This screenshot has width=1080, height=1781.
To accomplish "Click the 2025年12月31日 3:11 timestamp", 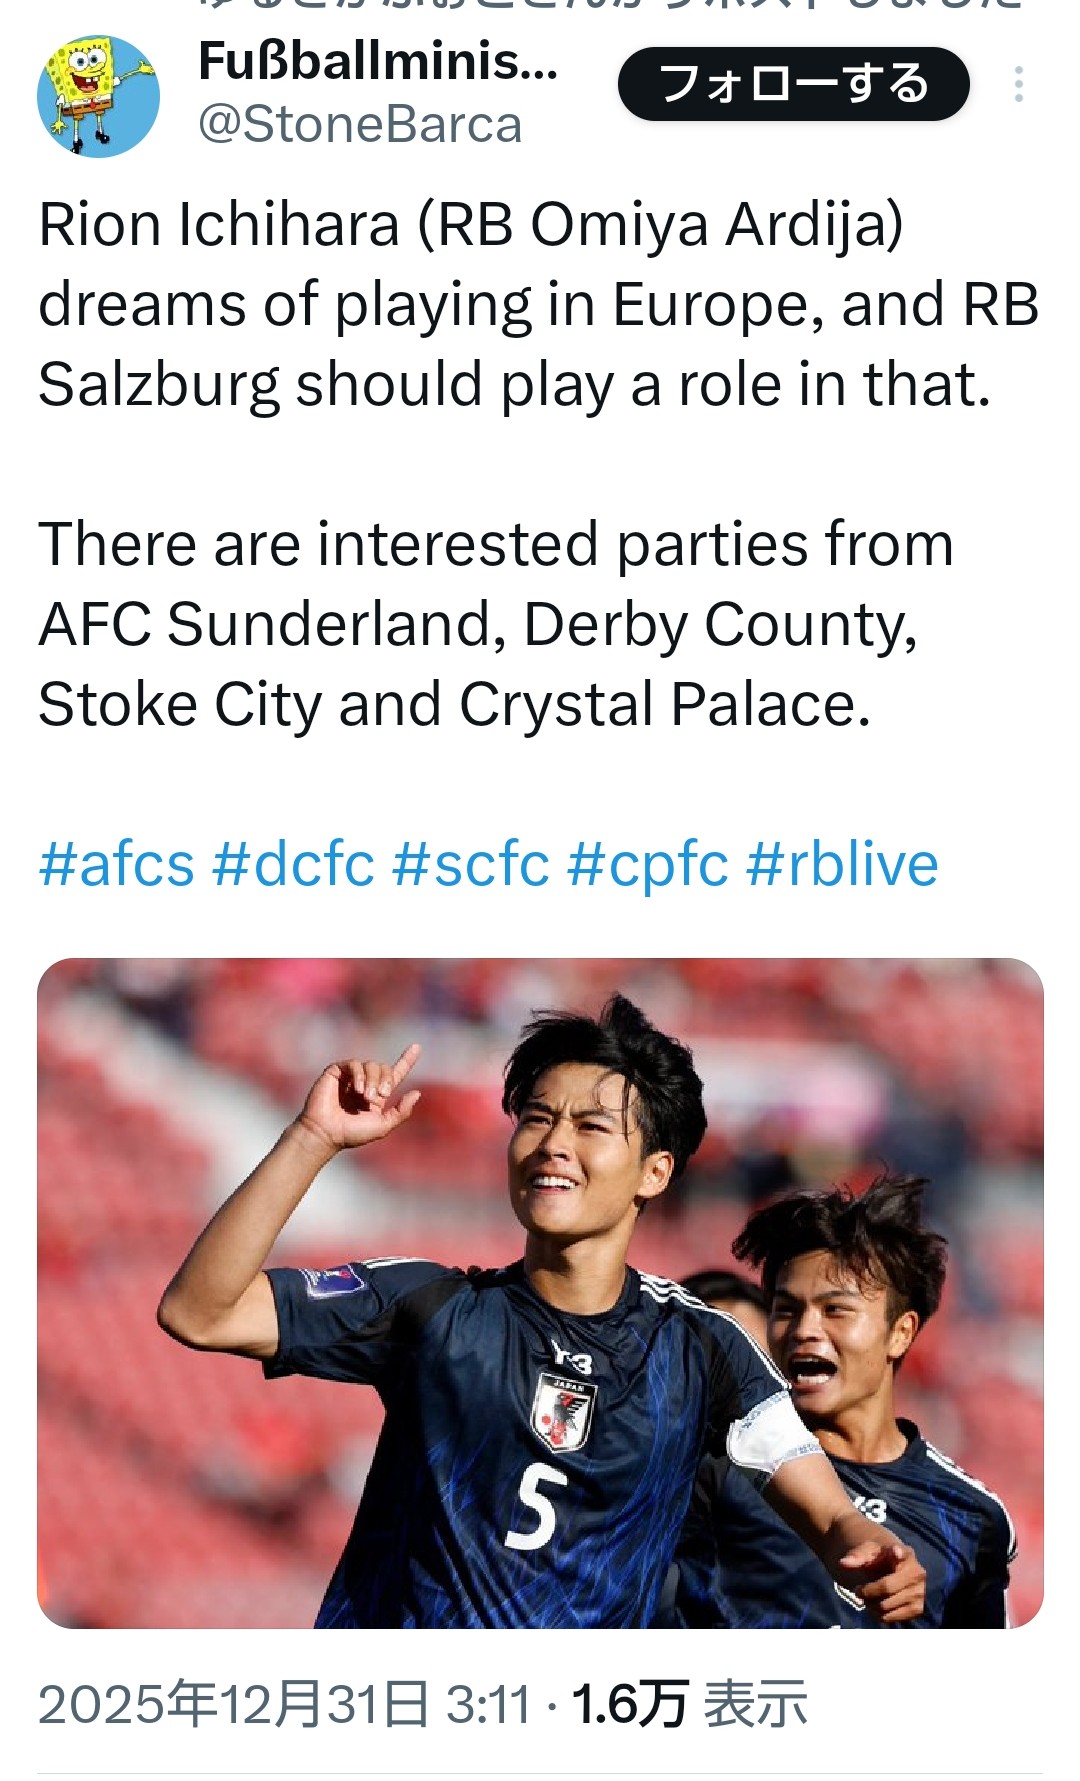I will [284, 1704].
